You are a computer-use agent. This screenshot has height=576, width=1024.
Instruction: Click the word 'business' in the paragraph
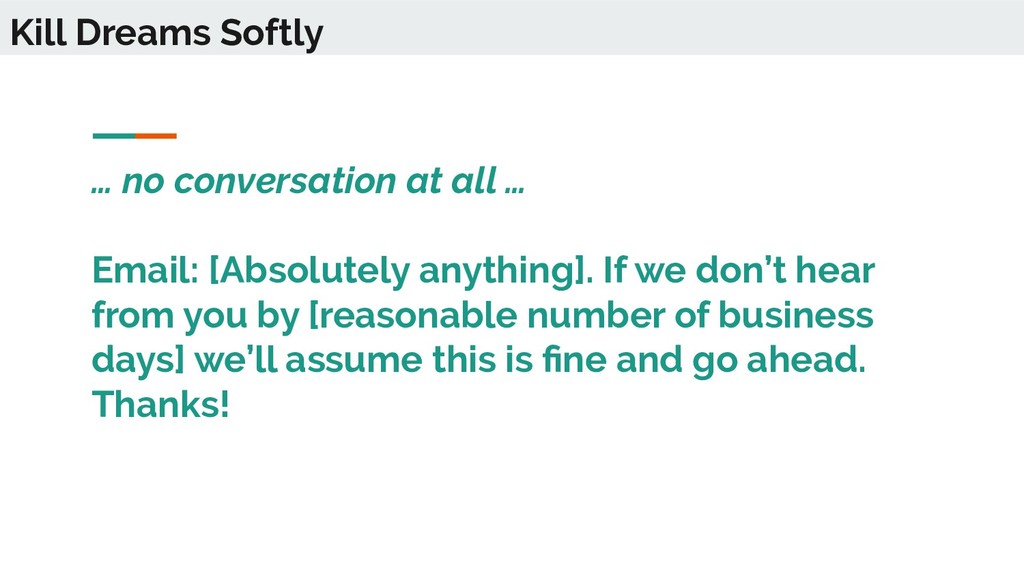(x=795, y=315)
